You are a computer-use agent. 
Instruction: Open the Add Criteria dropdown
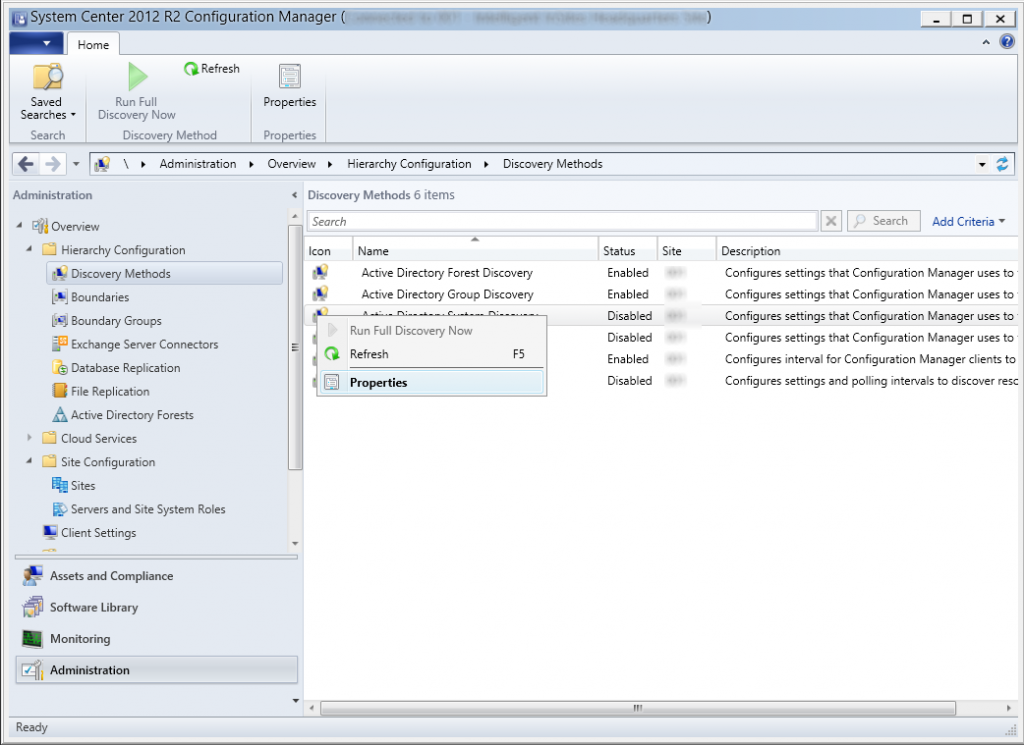967,220
